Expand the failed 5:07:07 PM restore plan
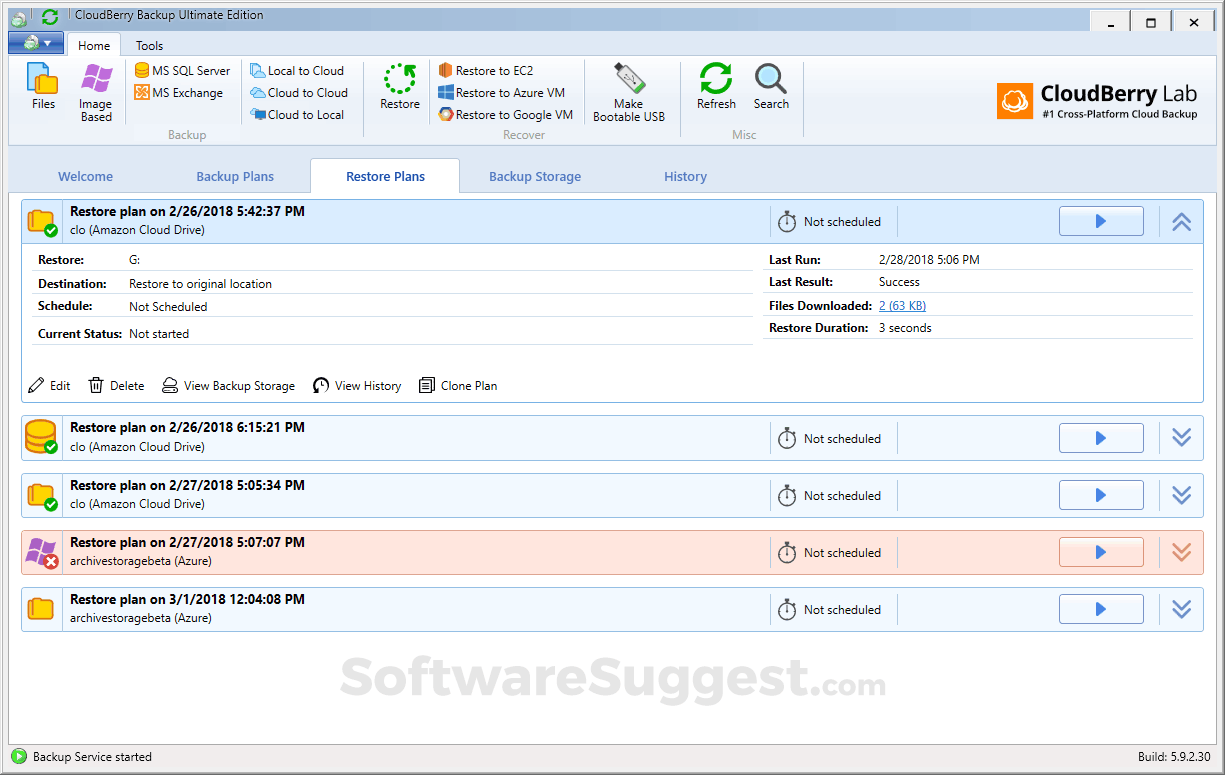The width and height of the screenshot is (1225, 775). point(1181,552)
